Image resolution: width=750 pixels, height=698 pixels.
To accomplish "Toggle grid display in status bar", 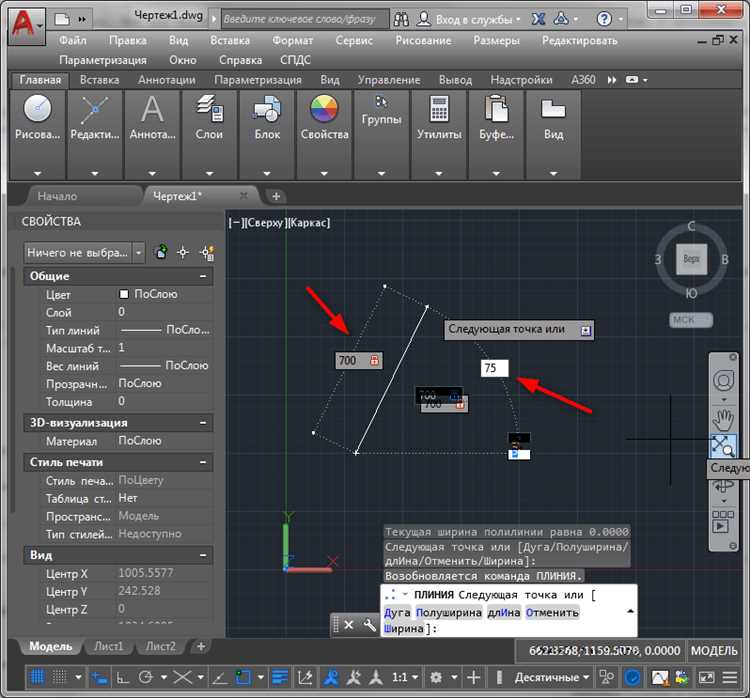I will (36, 677).
